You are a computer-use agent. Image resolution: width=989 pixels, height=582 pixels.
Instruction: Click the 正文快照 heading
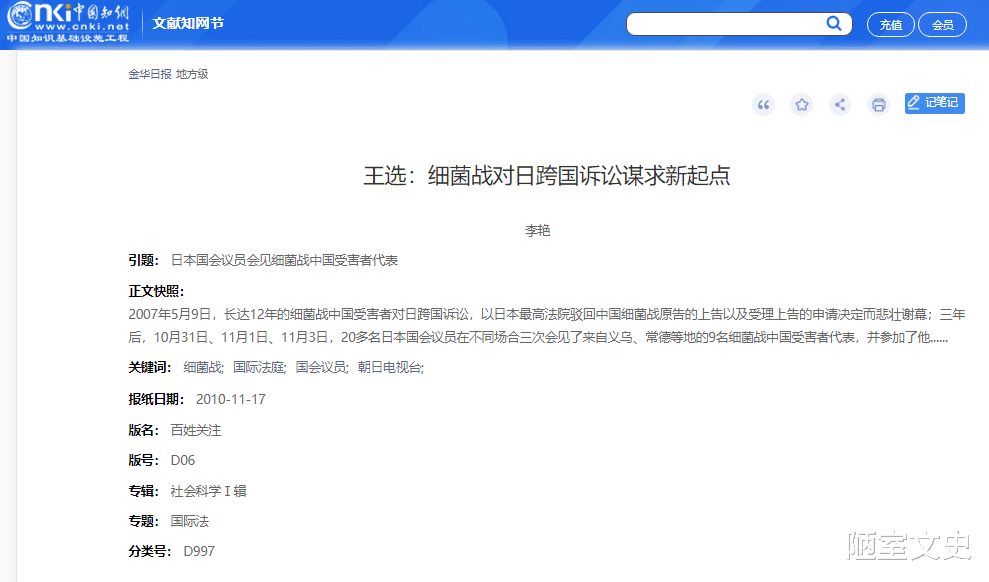156,291
